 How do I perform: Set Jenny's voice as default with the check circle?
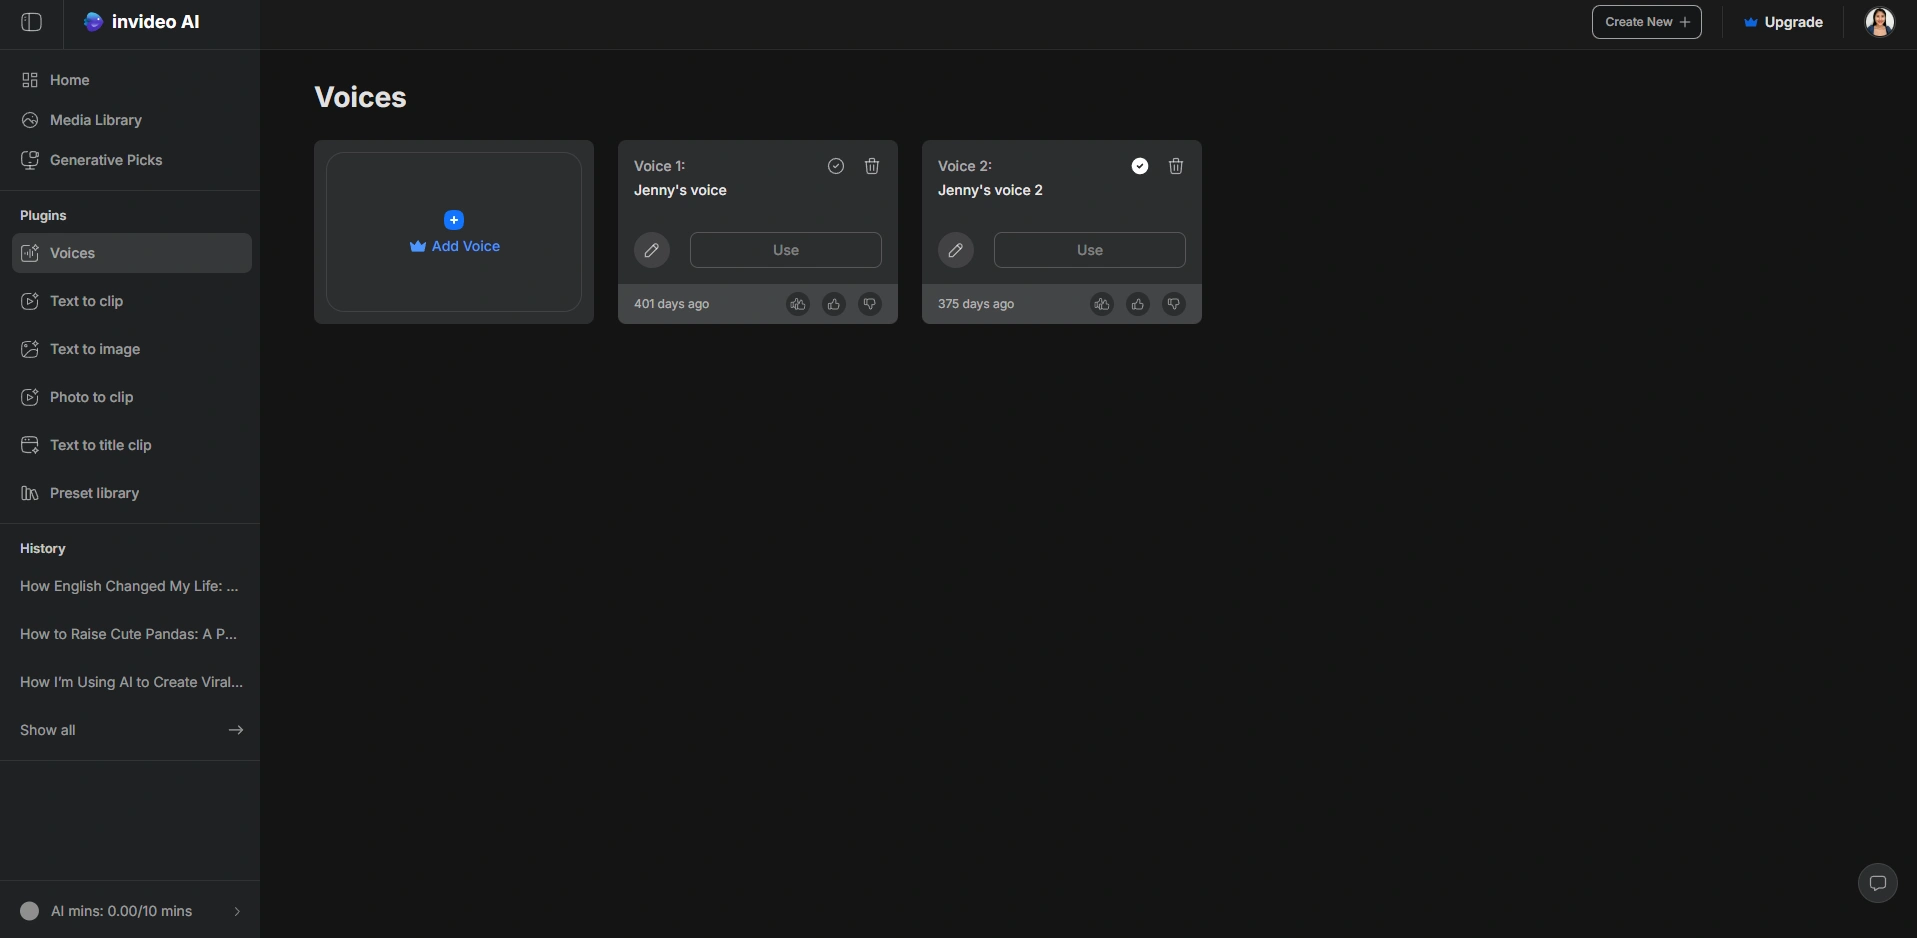point(836,166)
